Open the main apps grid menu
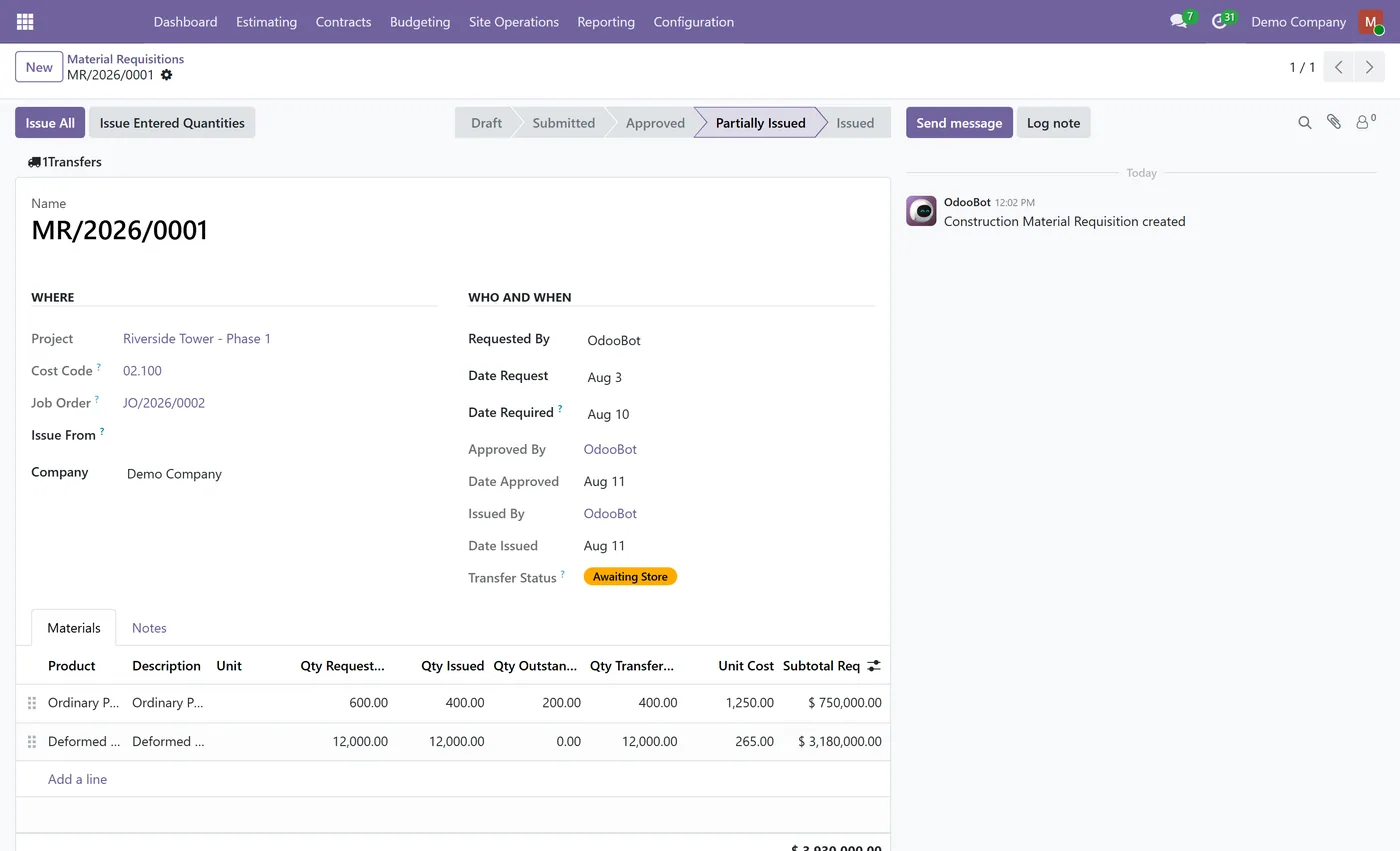The width and height of the screenshot is (1400, 851). (25, 21)
